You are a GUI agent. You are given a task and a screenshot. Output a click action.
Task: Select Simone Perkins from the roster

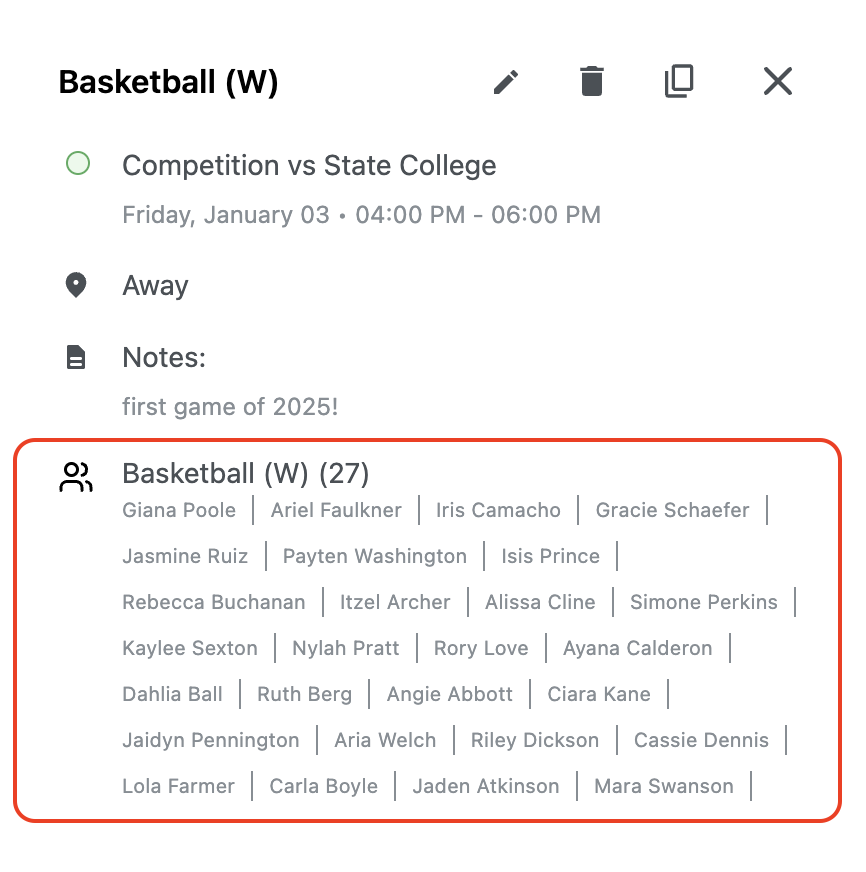click(x=704, y=602)
